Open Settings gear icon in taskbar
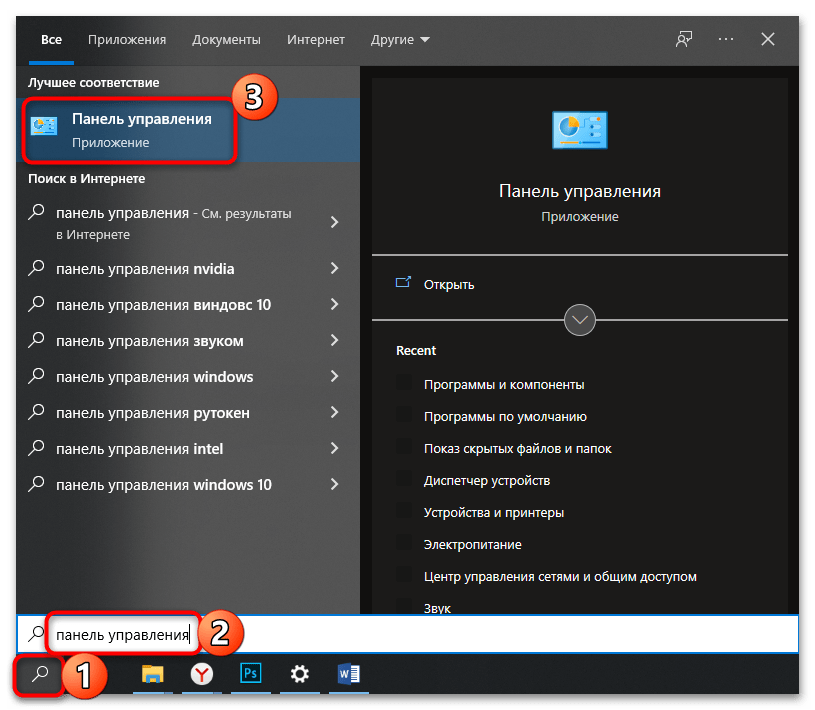815x710 pixels. coord(300,675)
